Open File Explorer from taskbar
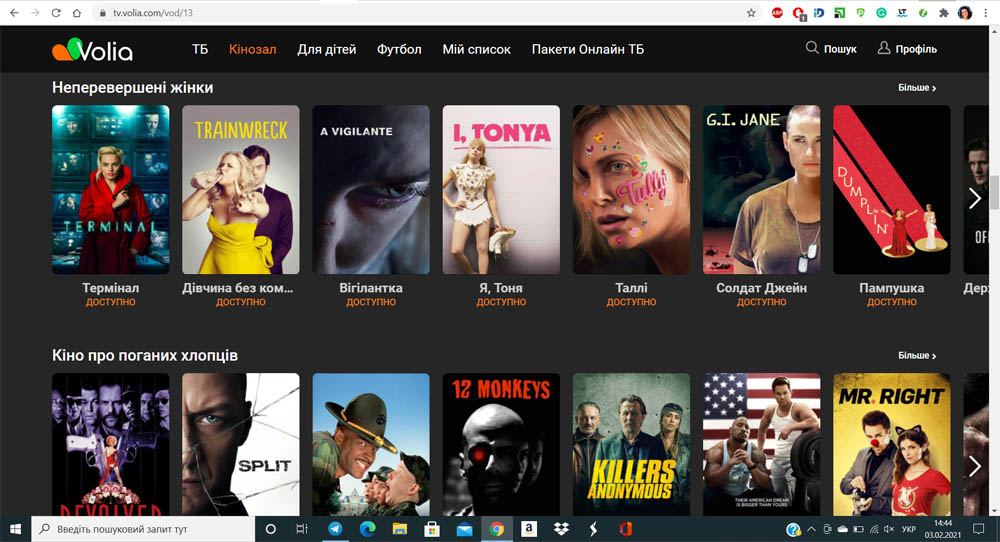The height and width of the screenshot is (542, 1000). coord(400,529)
